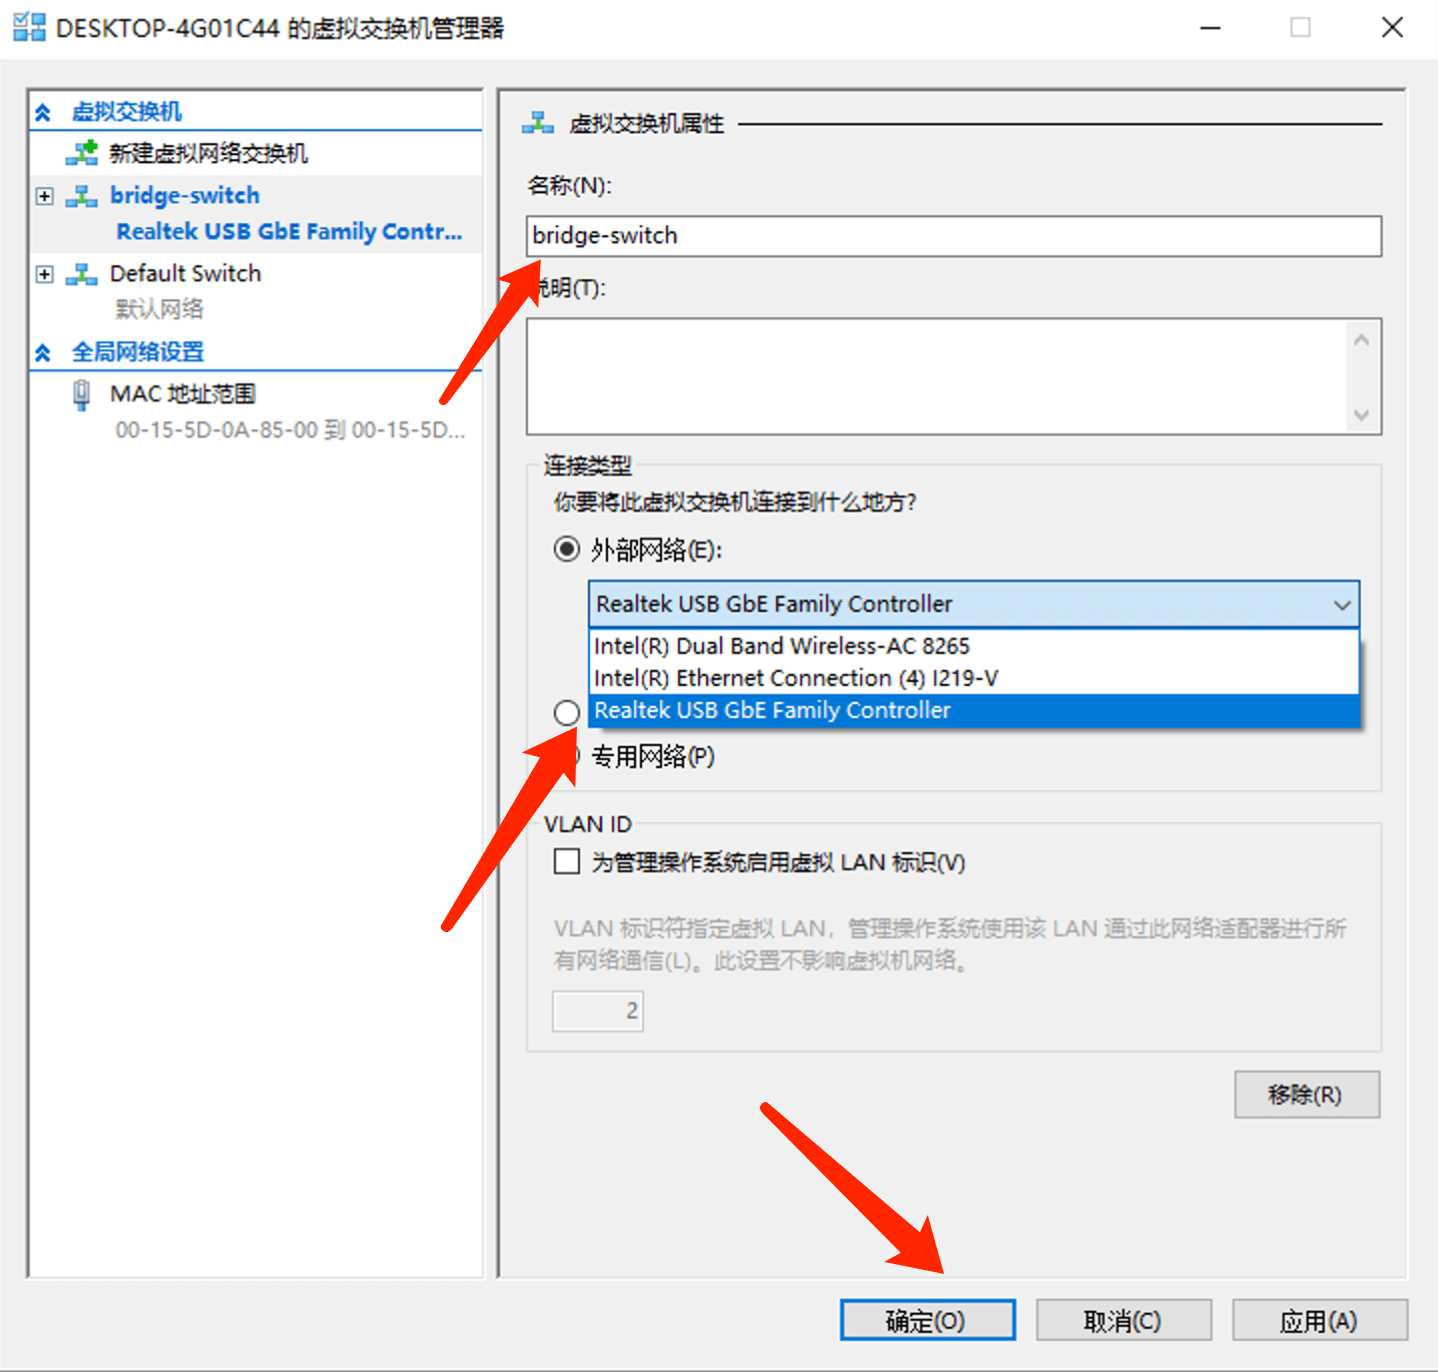
Task: Select the radio button beside the dropdown list
Action: [567, 712]
